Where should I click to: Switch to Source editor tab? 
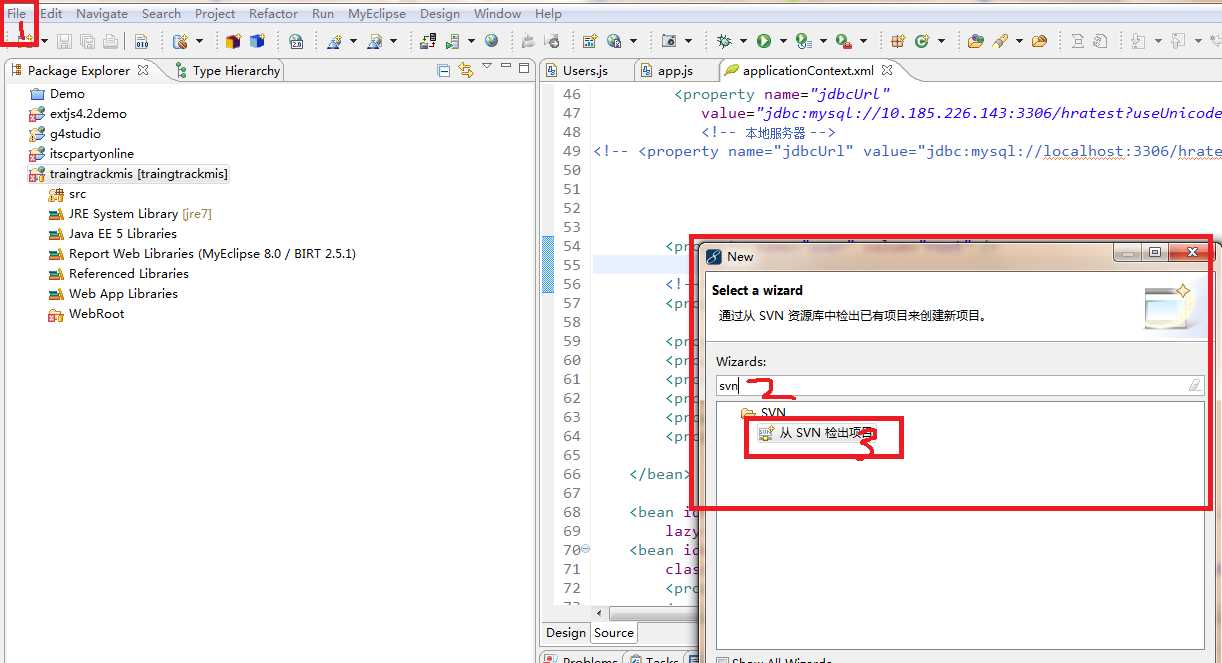click(614, 632)
